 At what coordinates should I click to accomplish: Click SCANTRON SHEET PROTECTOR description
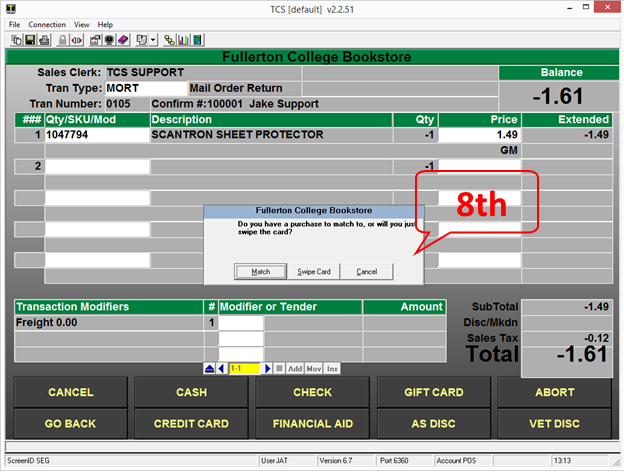coord(238,135)
